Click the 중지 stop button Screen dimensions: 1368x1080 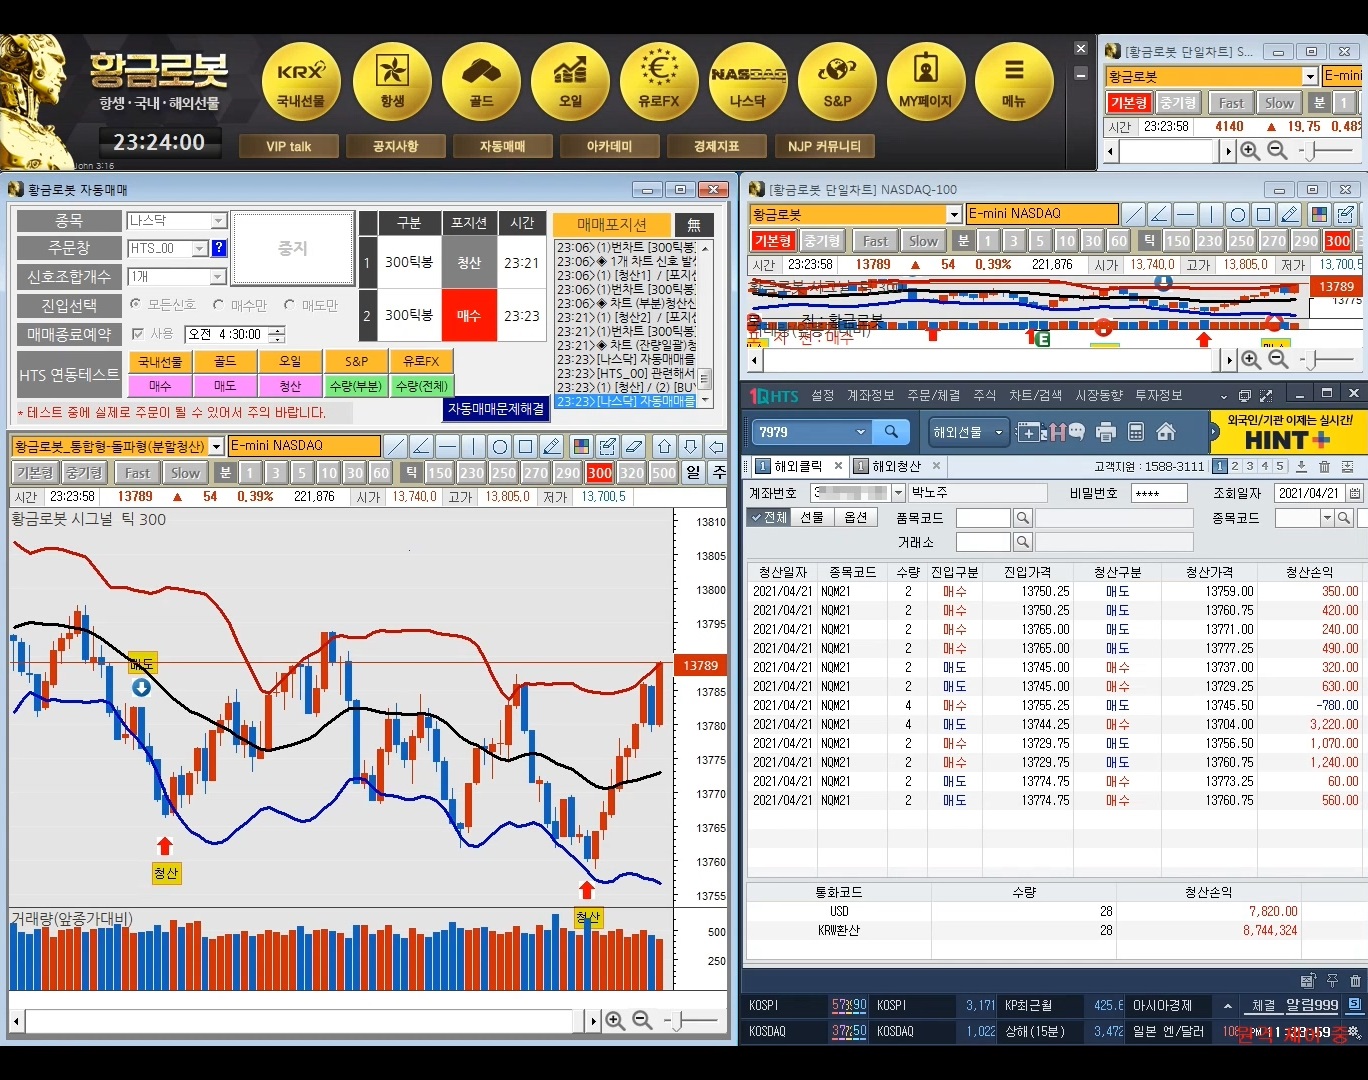pos(293,248)
